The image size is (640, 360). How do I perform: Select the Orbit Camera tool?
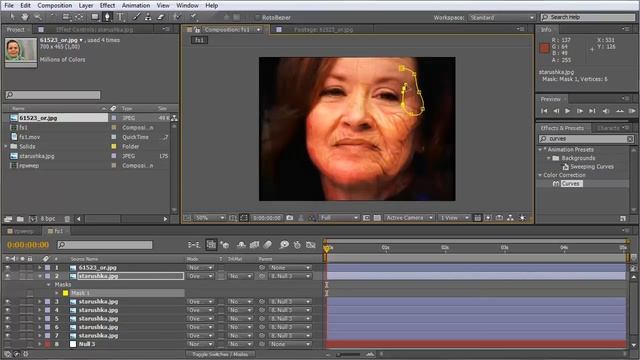(66, 17)
